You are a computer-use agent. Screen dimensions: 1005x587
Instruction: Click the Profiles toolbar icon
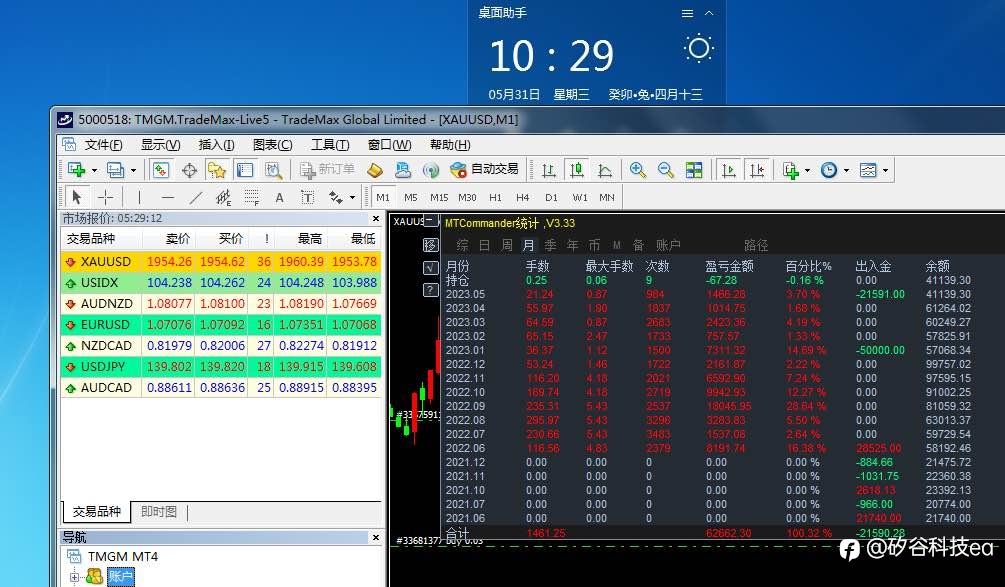115,170
